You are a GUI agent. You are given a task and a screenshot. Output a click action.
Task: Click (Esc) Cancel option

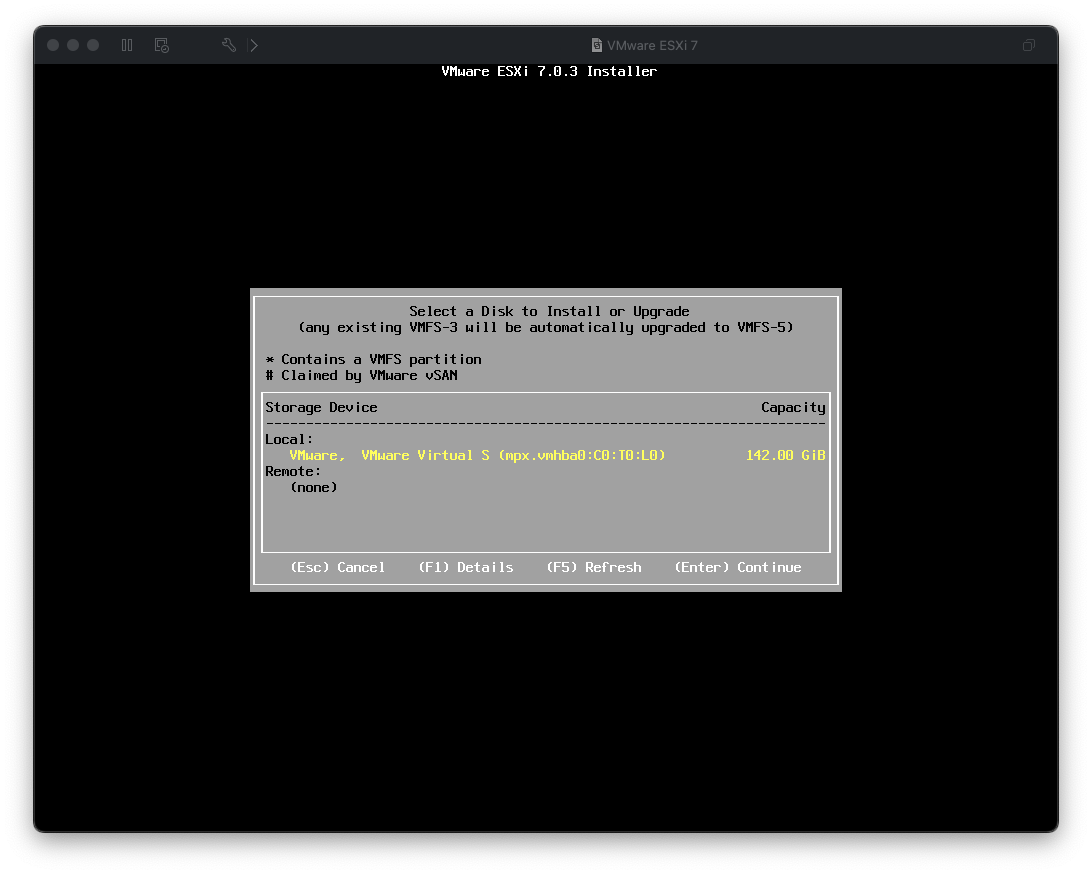tap(337, 567)
